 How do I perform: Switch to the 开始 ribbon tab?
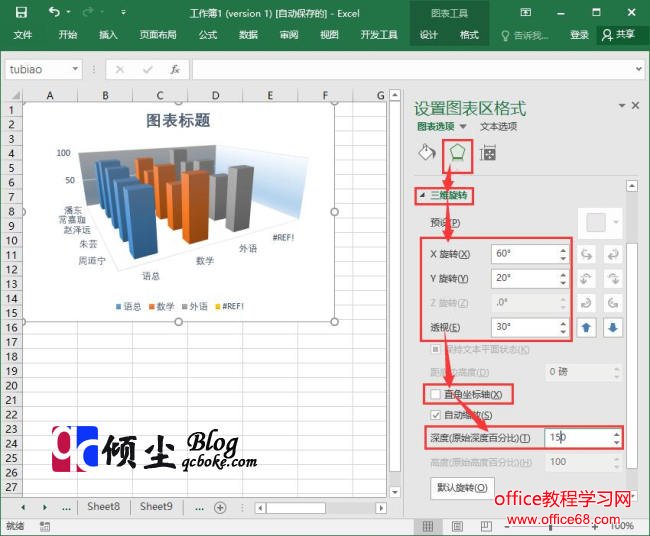coord(68,35)
